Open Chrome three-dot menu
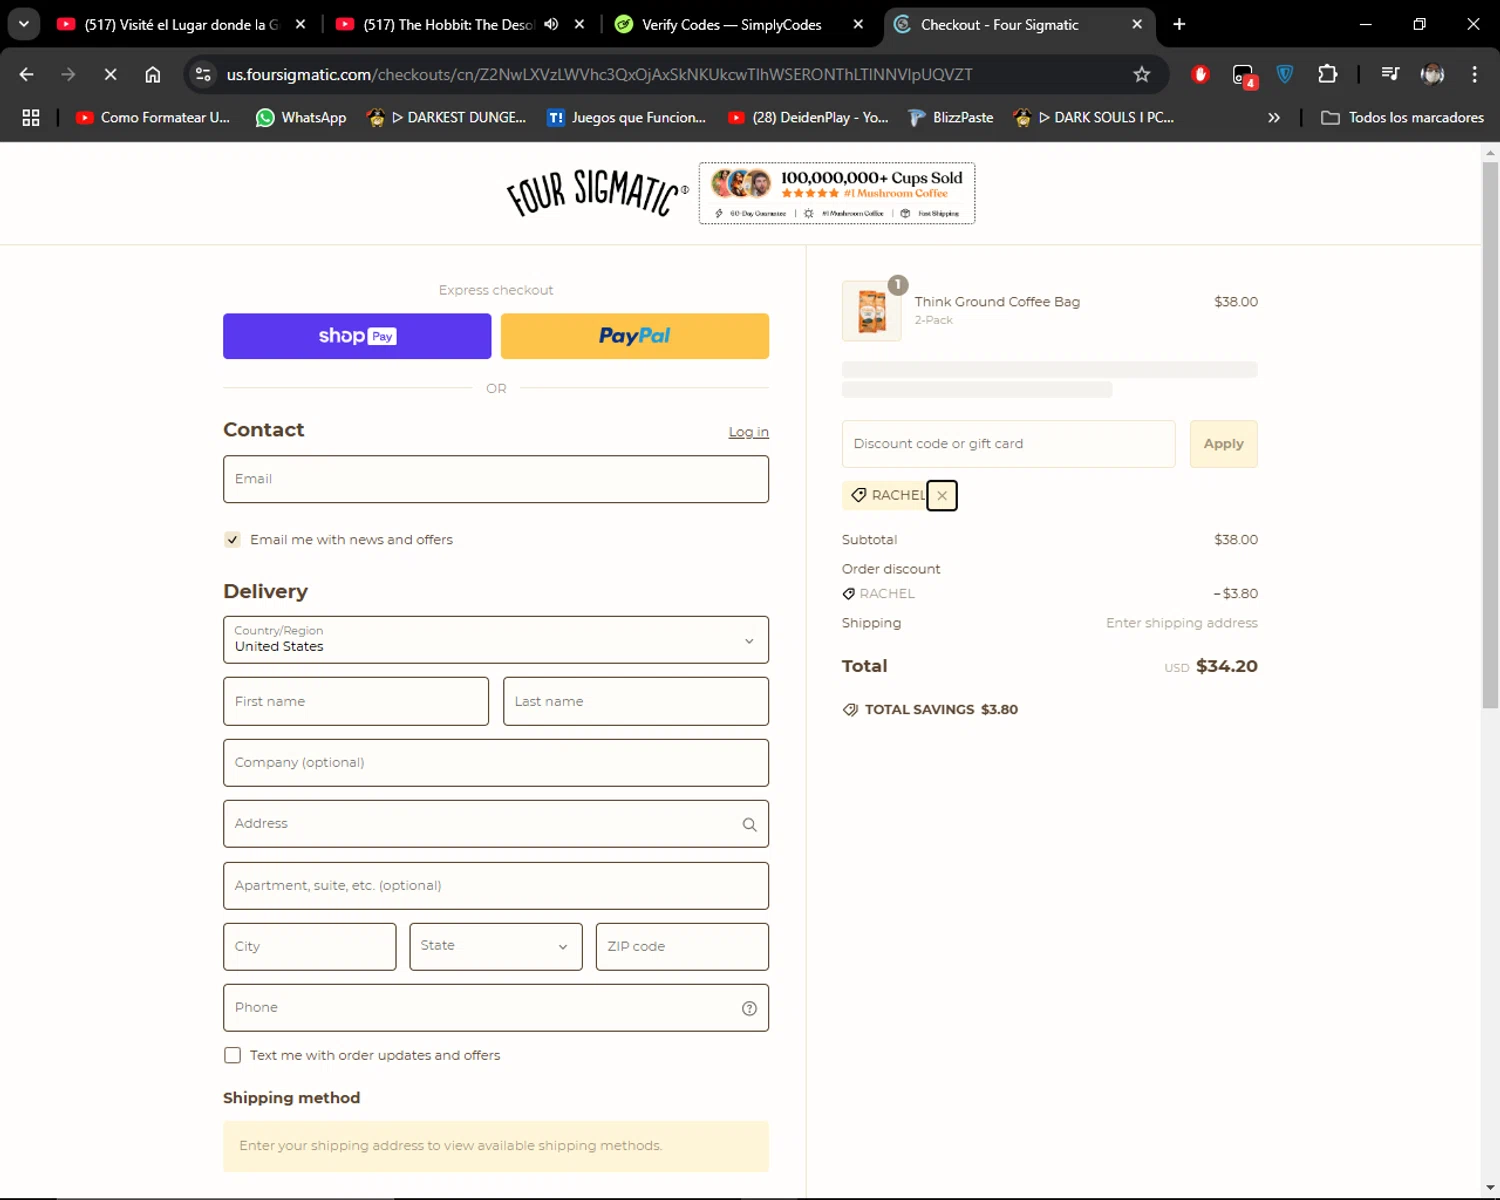1500x1200 pixels. pyautogui.click(x=1474, y=74)
